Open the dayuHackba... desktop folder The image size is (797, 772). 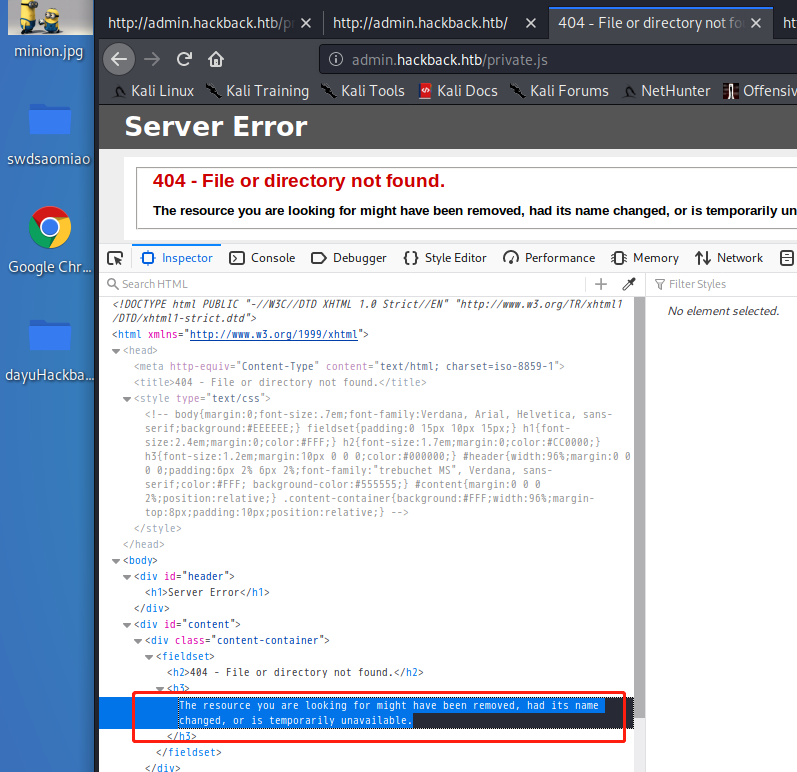(49, 351)
